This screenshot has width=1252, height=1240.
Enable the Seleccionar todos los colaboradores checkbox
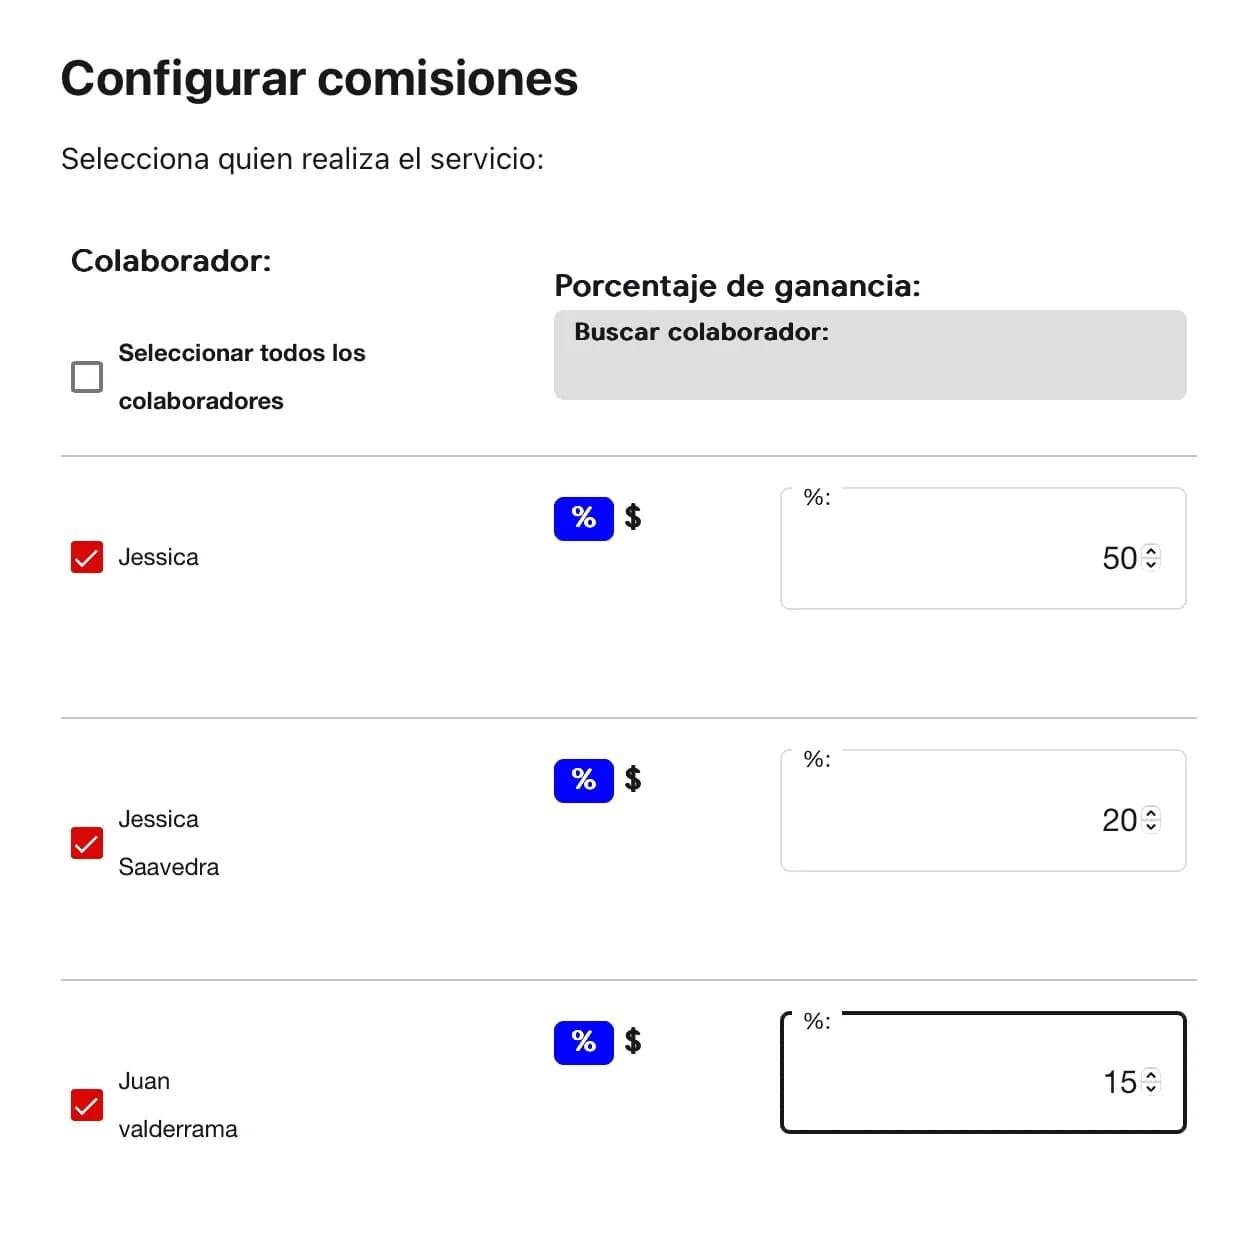[x=87, y=376]
